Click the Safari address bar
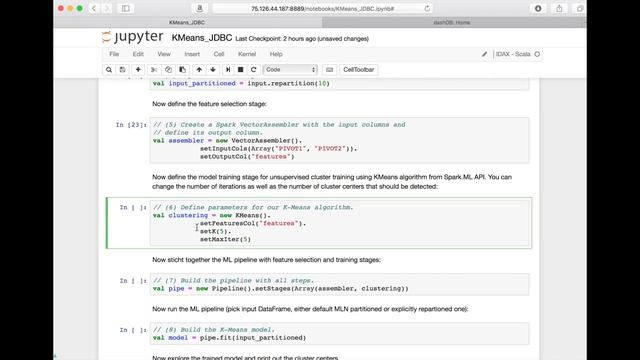The width and height of the screenshot is (640, 360). point(322,8)
